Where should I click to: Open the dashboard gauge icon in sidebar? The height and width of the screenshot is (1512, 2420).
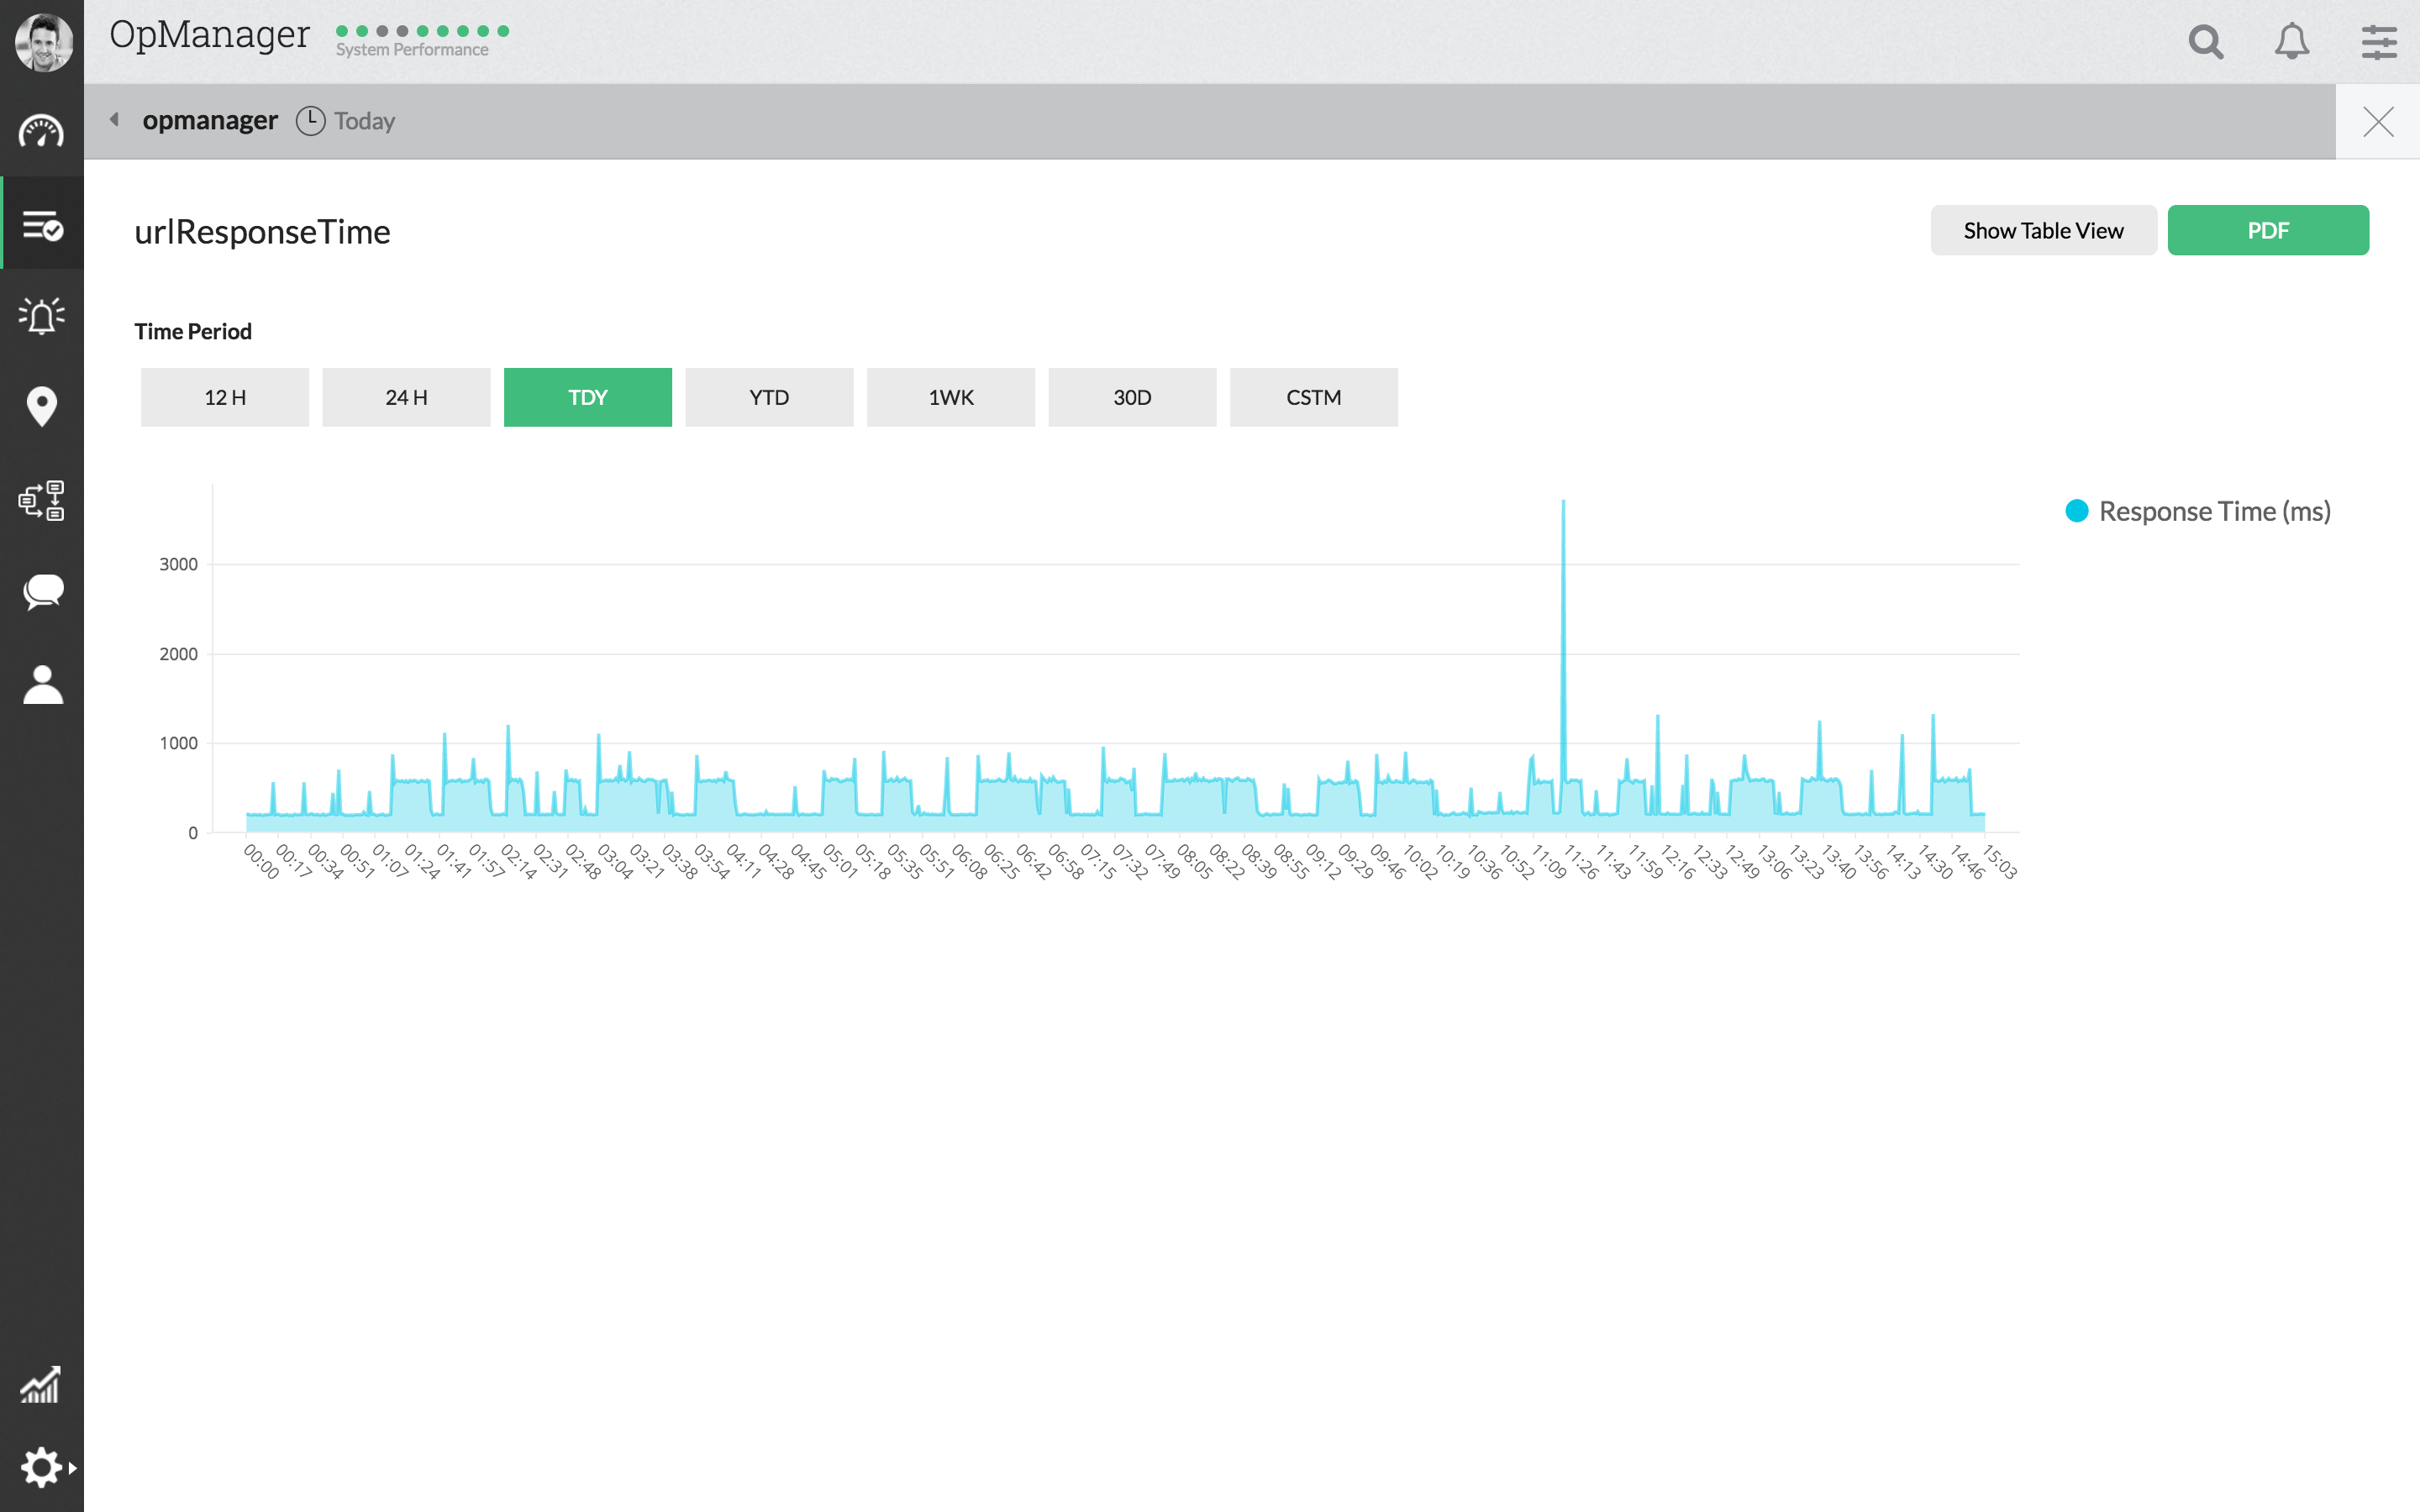pyautogui.click(x=41, y=131)
